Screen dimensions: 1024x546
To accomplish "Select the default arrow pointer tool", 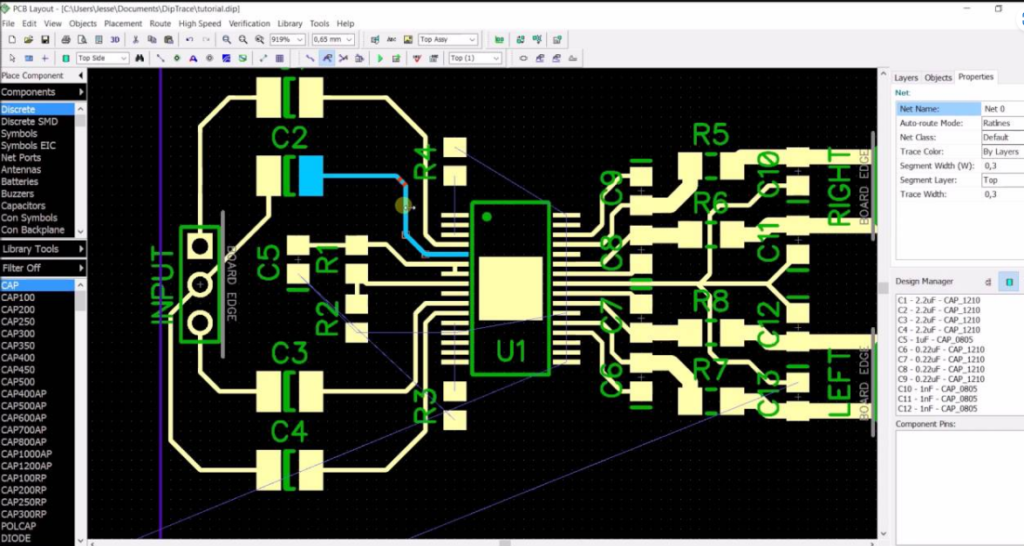I will [11, 59].
